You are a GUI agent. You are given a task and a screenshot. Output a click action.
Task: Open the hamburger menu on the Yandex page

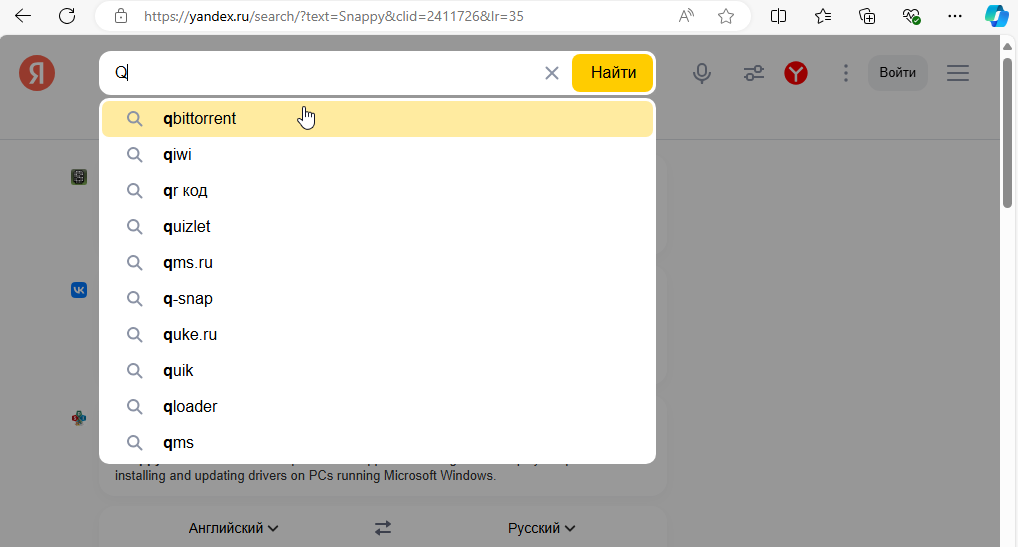click(x=958, y=73)
